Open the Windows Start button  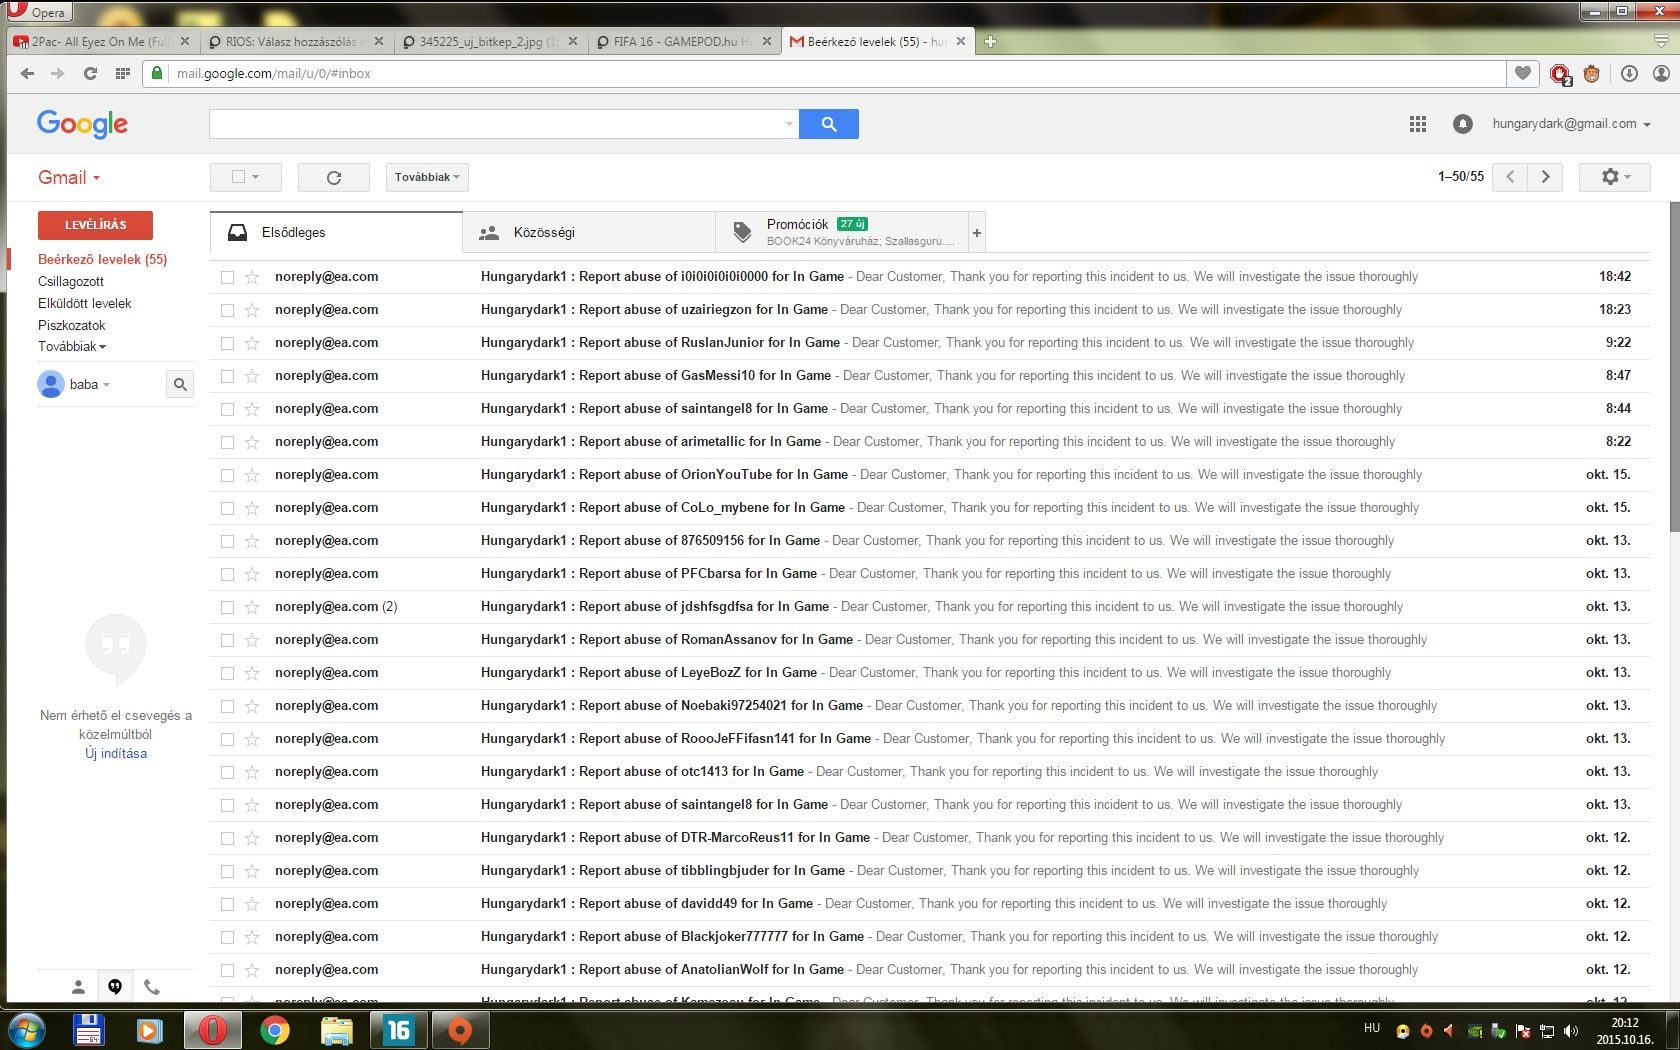[x=26, y=1030]
